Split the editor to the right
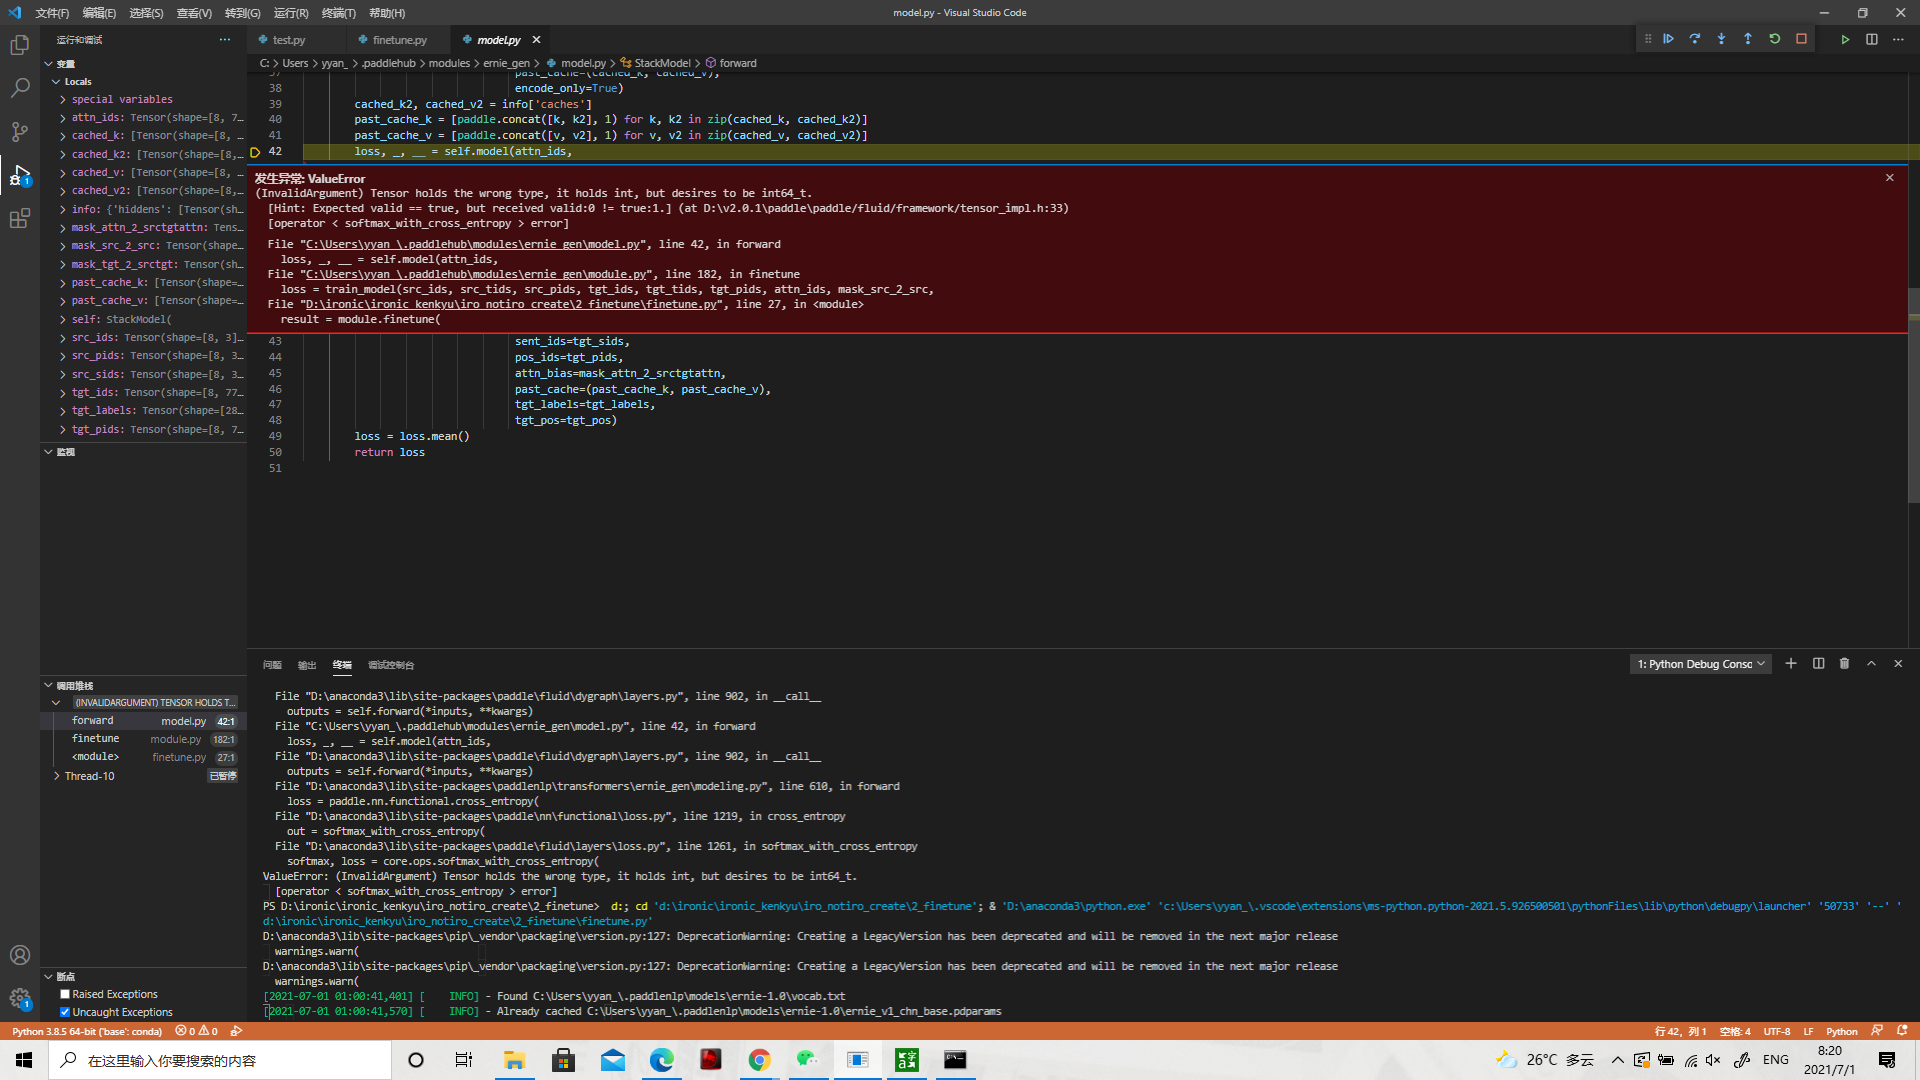The image size is (1920, 1080). point(1871,39)
